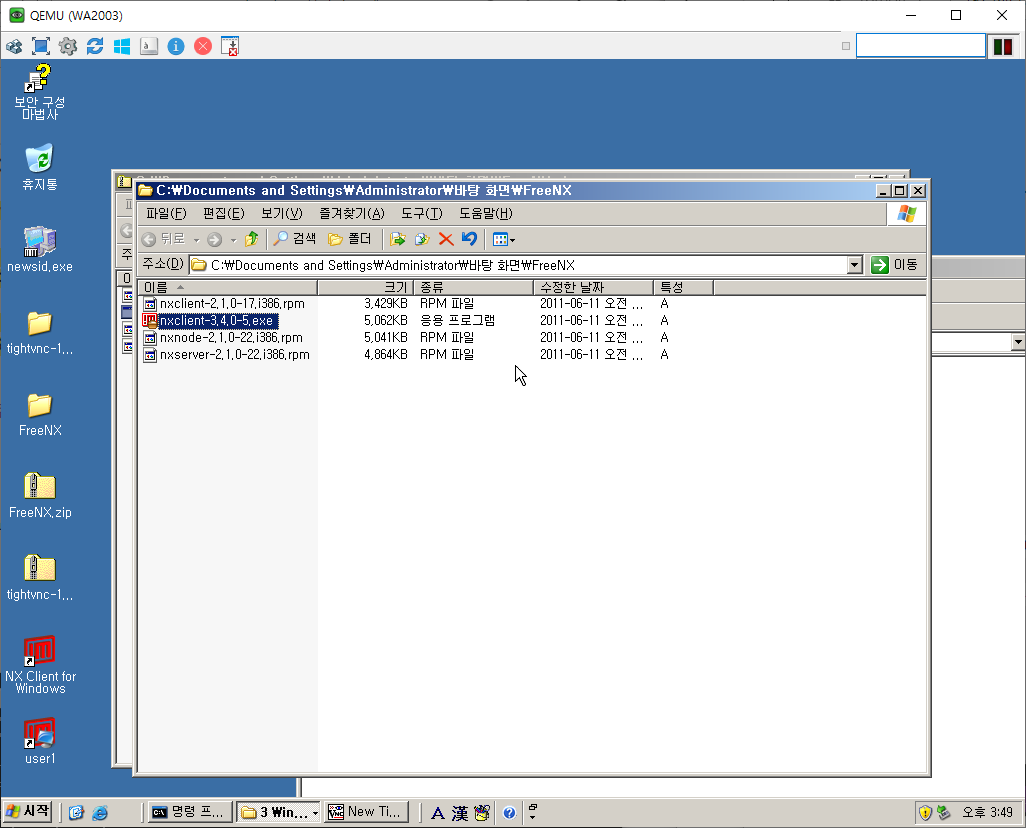
Task: Select the FreeNX.zip desktop archive
Action: coord(40,496)
